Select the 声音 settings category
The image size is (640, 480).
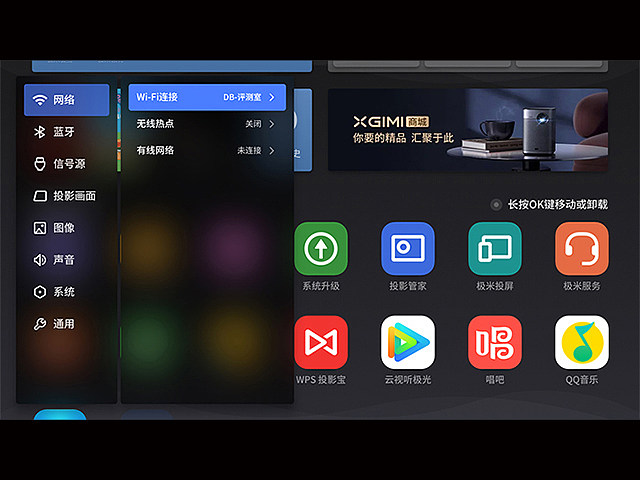(67, 260)
